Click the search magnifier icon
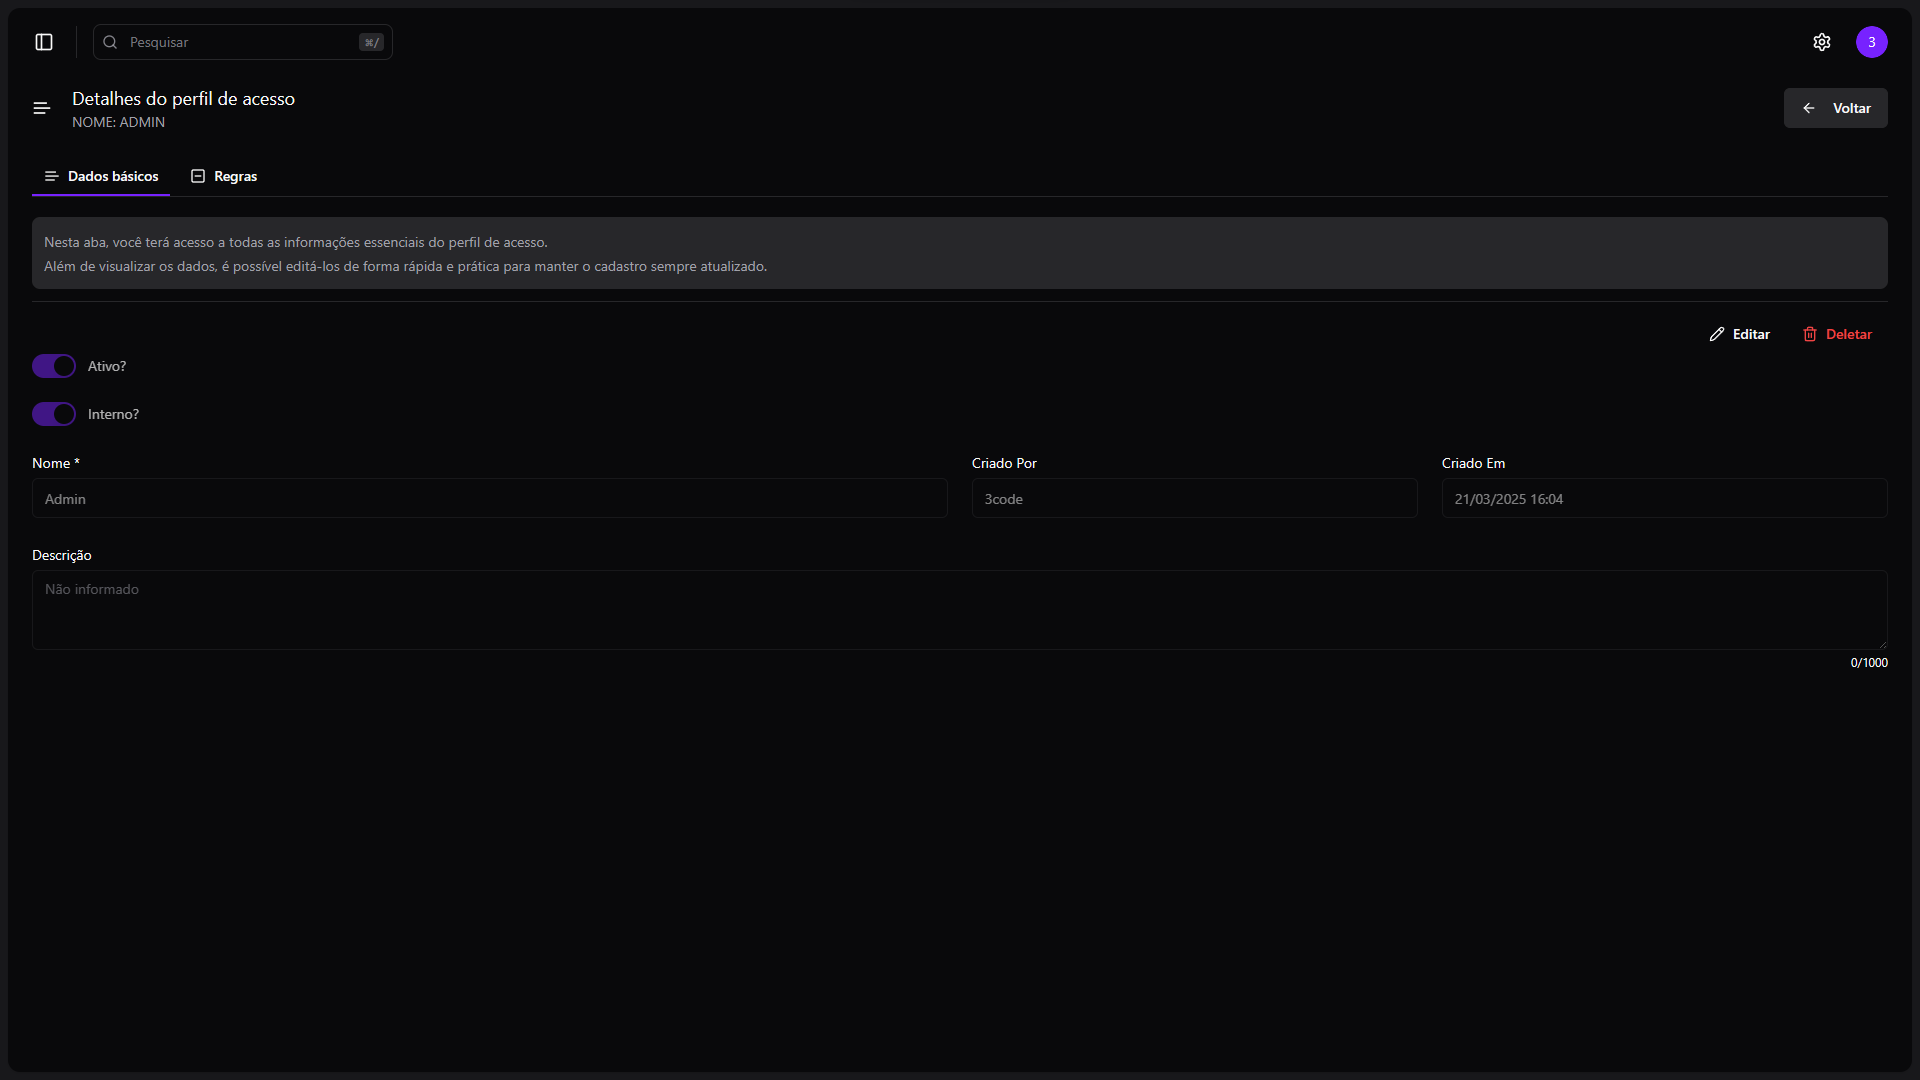Screen dimensions: 1920x1080 click(x=111, y=42)
